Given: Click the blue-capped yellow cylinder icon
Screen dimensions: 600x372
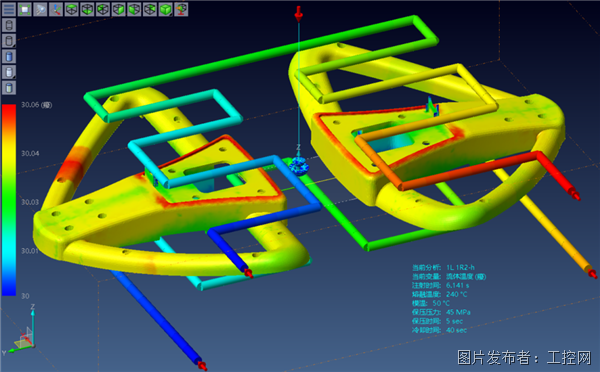Looking at the screenshot, I should [9, 88].
